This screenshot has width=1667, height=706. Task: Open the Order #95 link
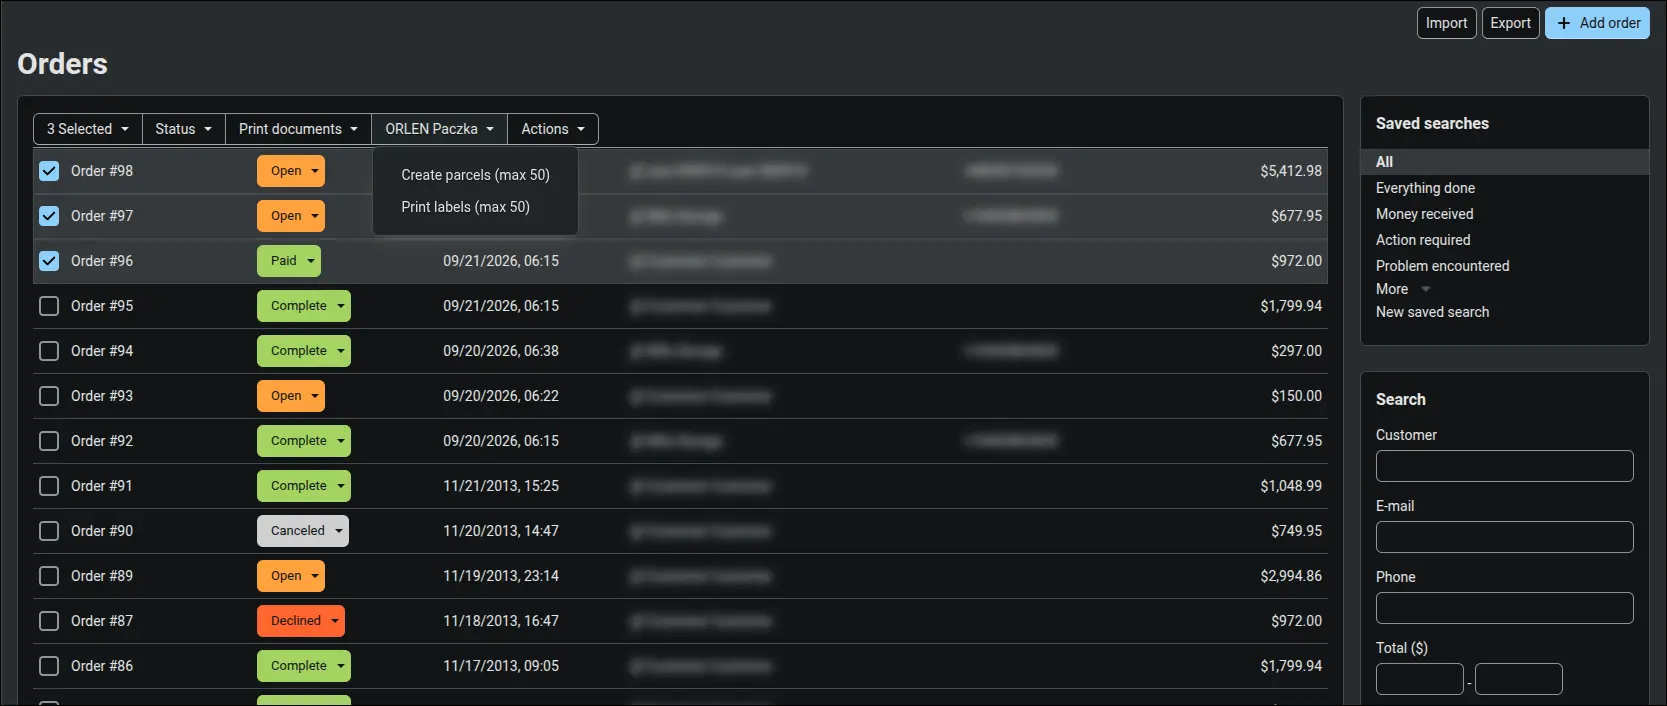point(102,306)
